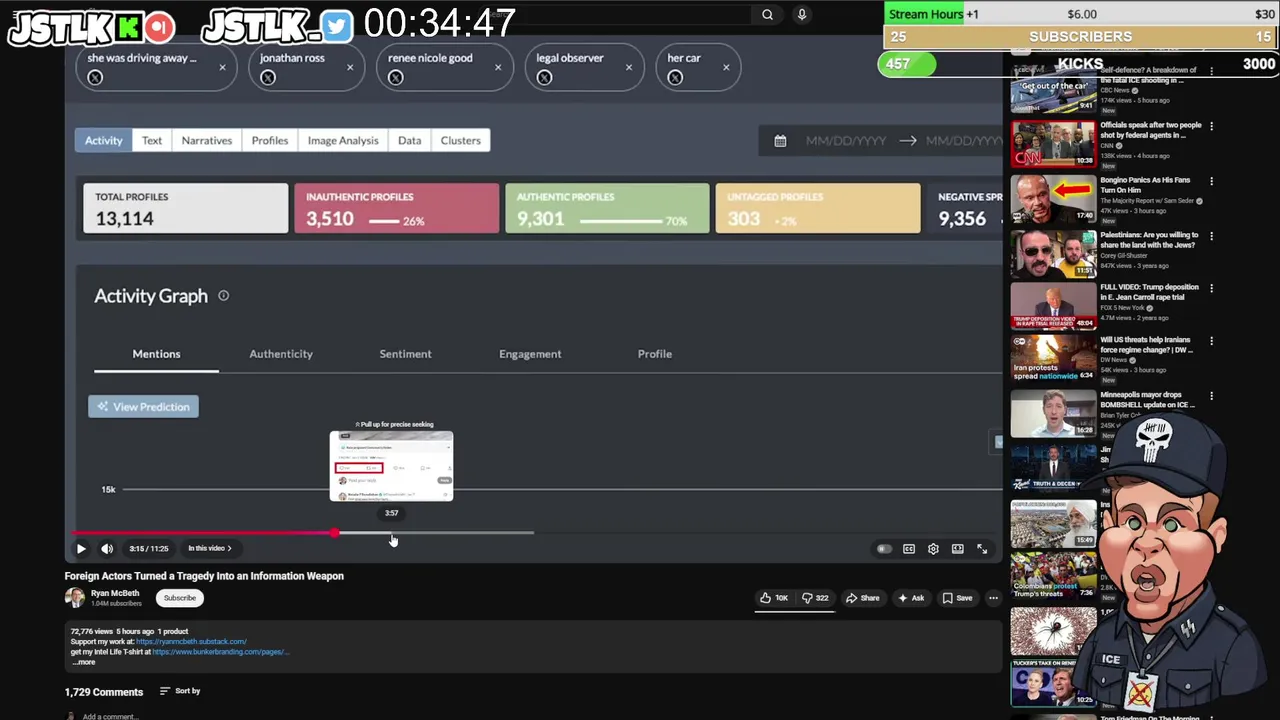
Task: Remove the 'legal observer' chip
Action: [x=629, y=68]
